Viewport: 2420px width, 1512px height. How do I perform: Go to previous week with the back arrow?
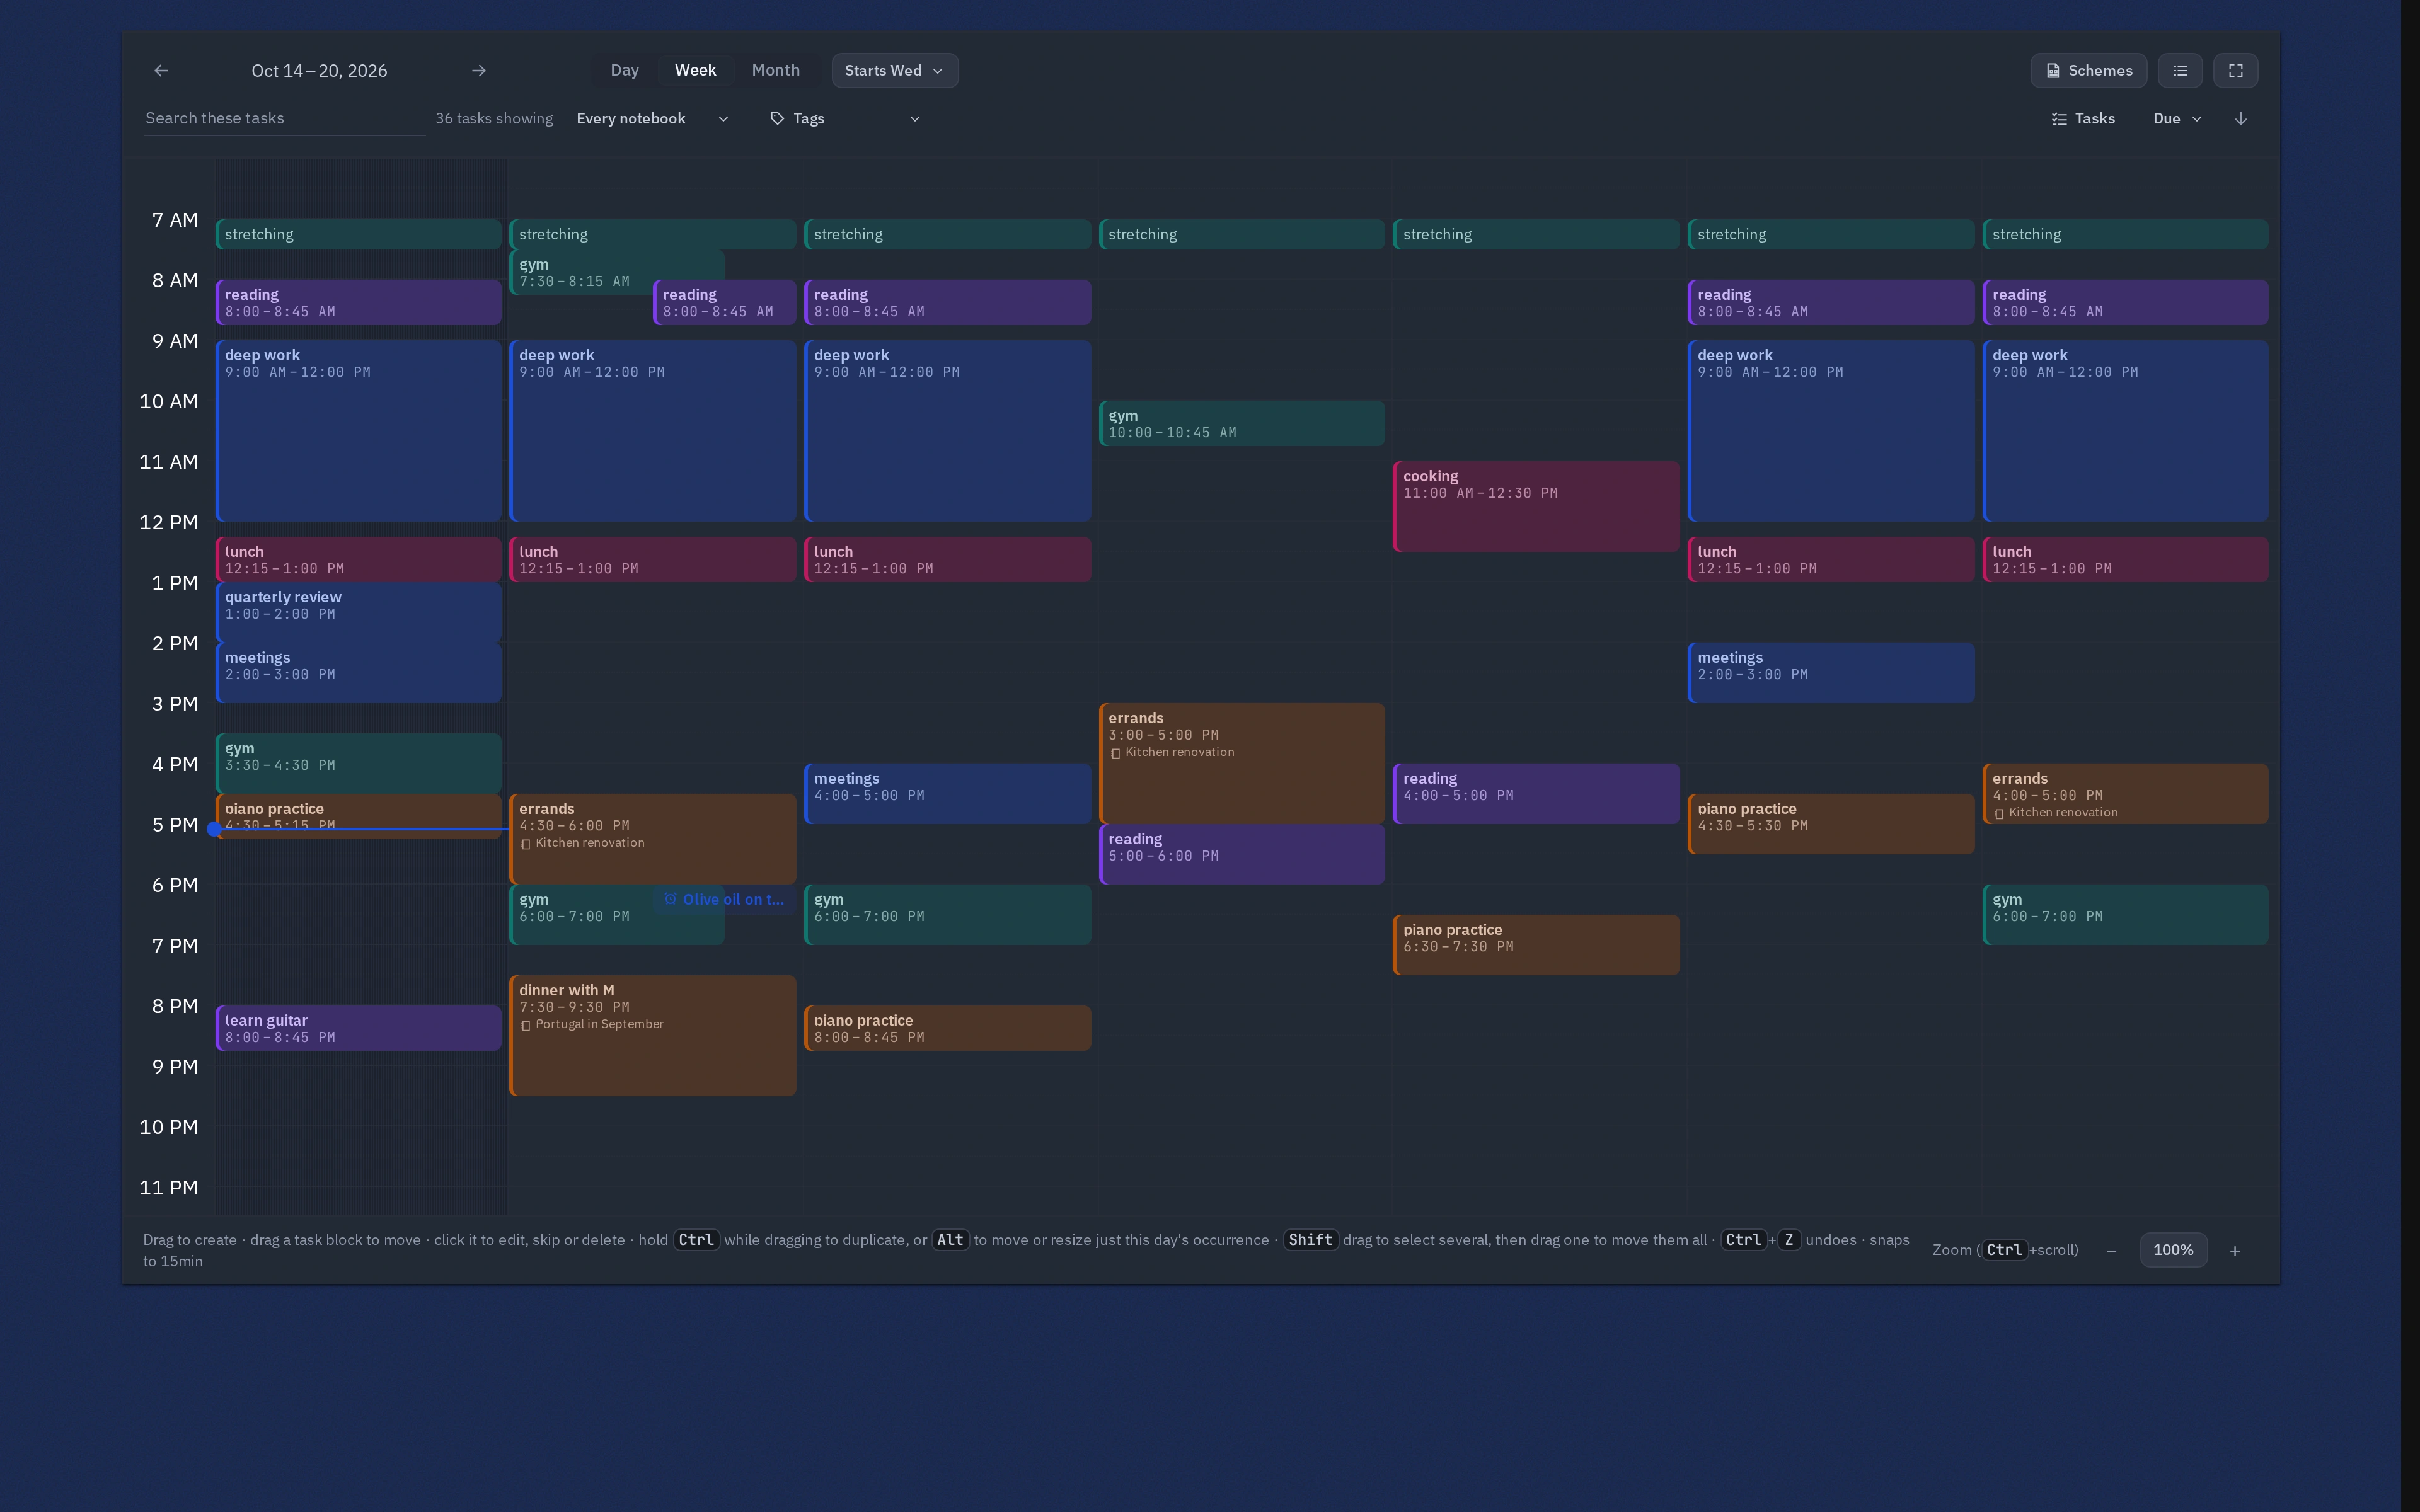[161, 70]
